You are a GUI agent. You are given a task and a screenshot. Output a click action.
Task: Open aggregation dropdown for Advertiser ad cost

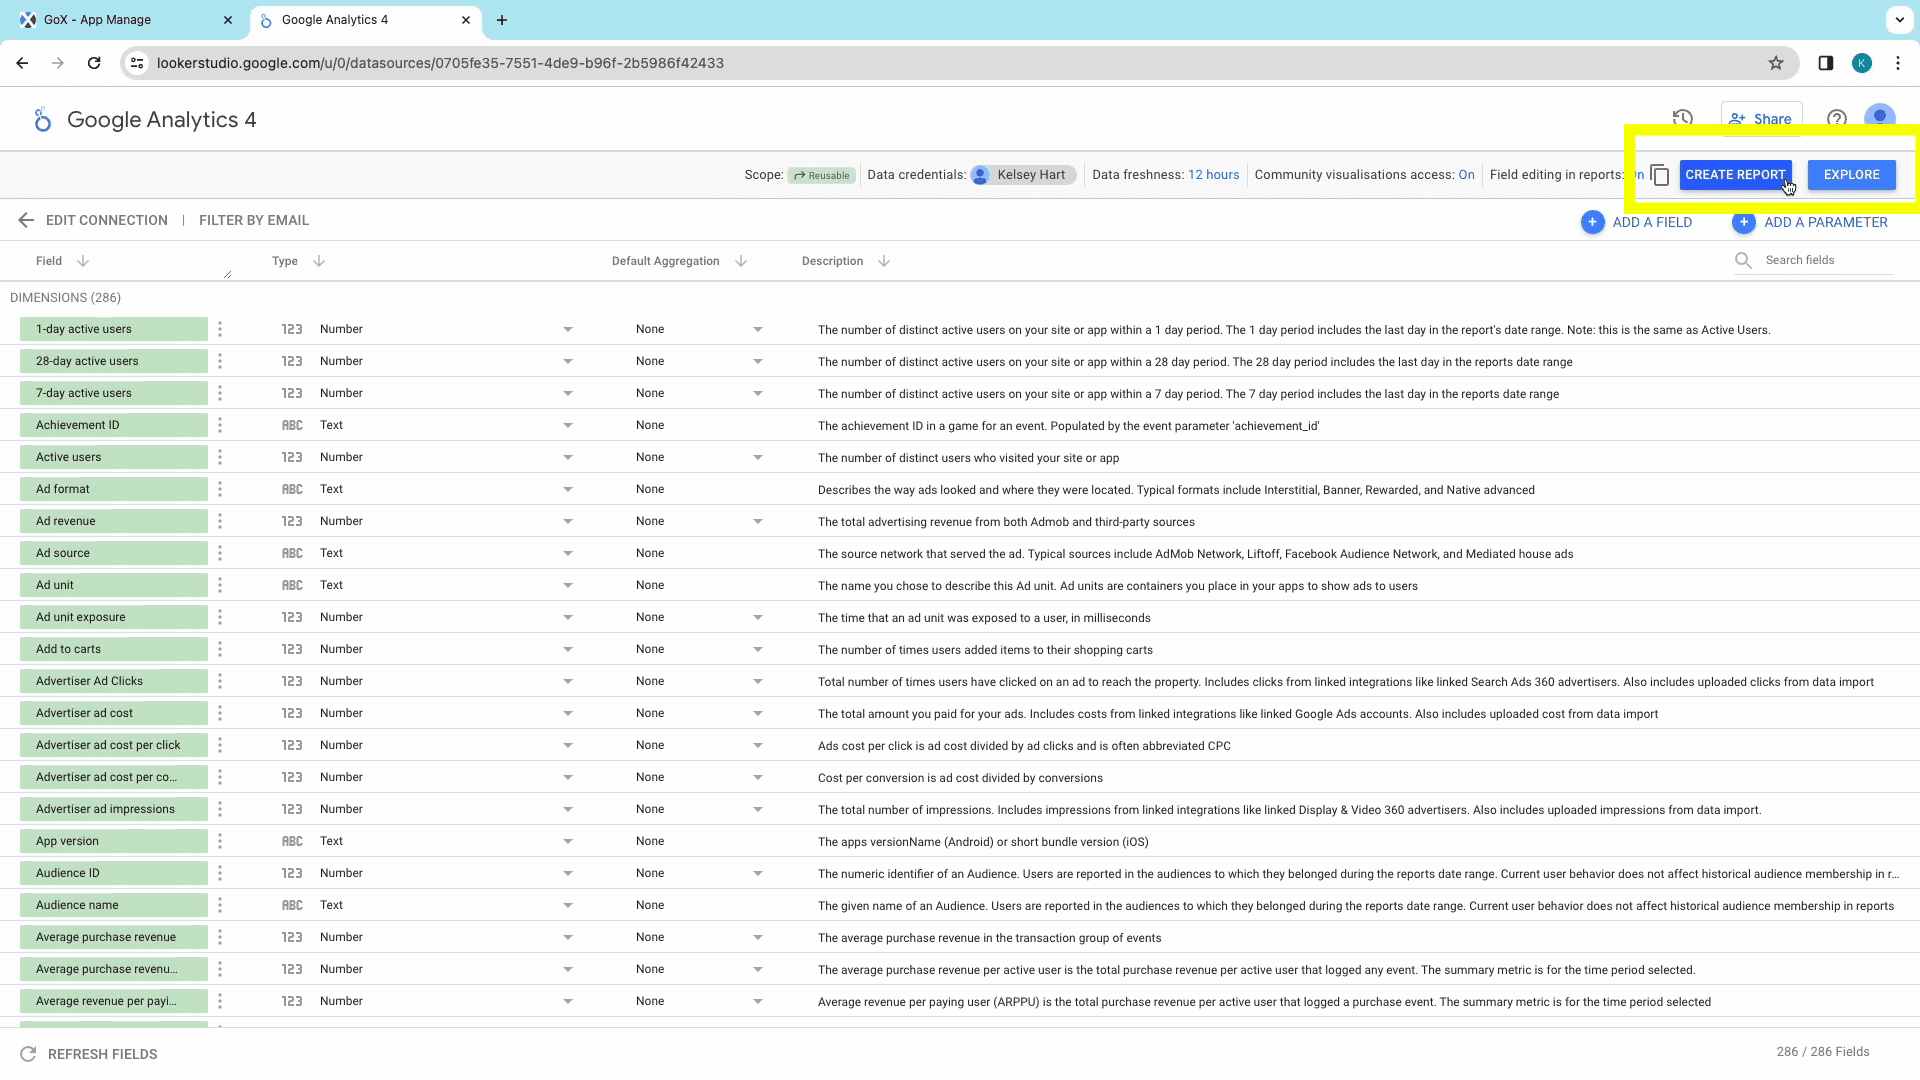(x=758, y=714)
